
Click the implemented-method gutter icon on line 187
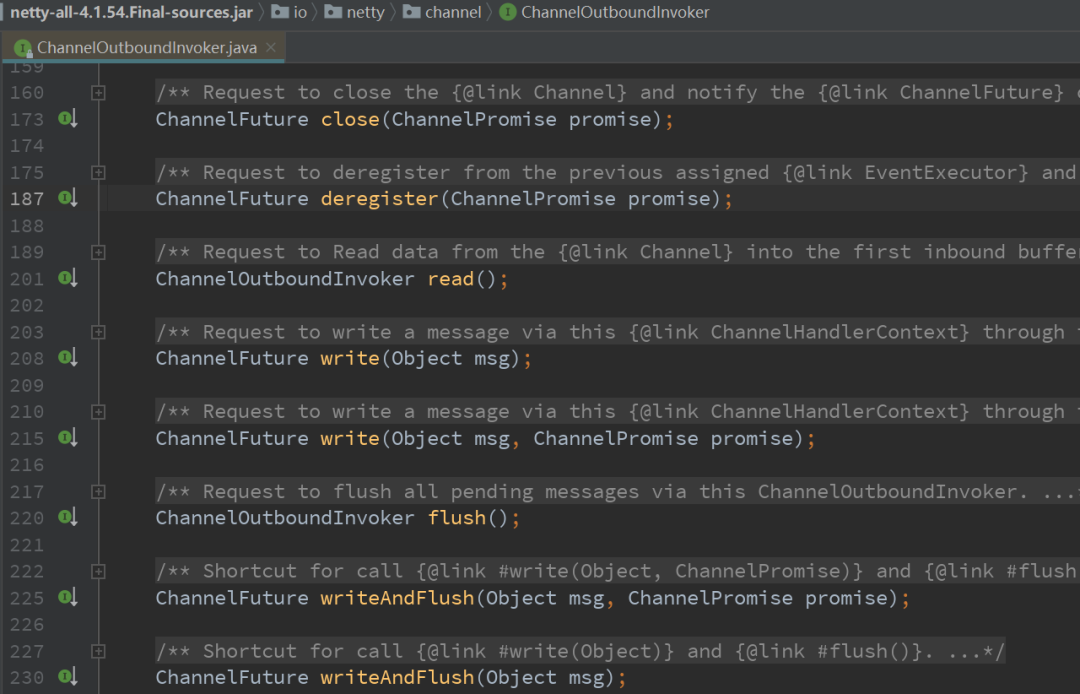(68, 199)
